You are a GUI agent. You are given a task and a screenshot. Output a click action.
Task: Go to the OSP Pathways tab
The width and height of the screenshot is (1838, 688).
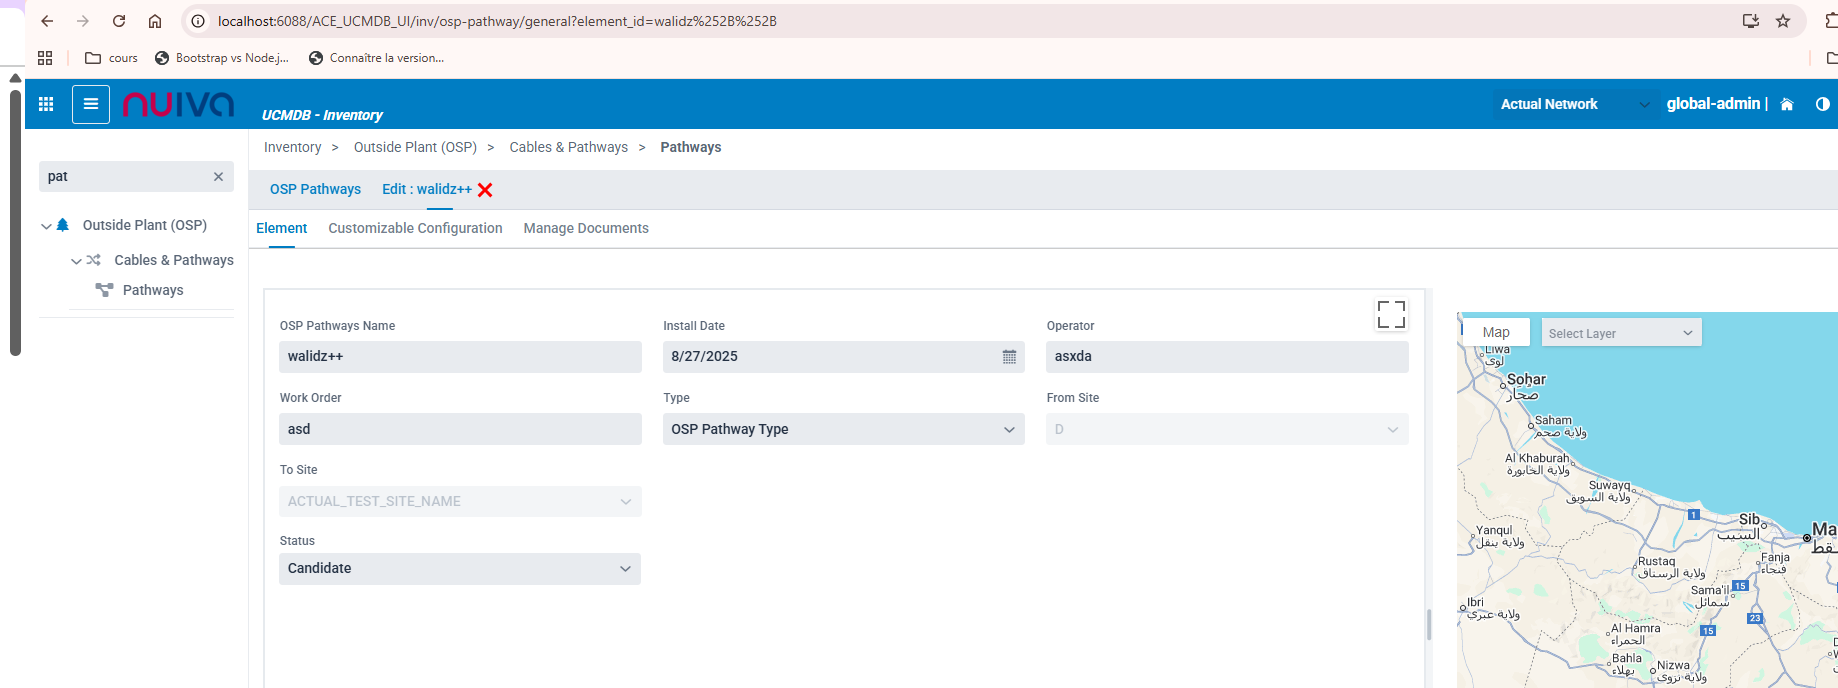click(315, 189)
